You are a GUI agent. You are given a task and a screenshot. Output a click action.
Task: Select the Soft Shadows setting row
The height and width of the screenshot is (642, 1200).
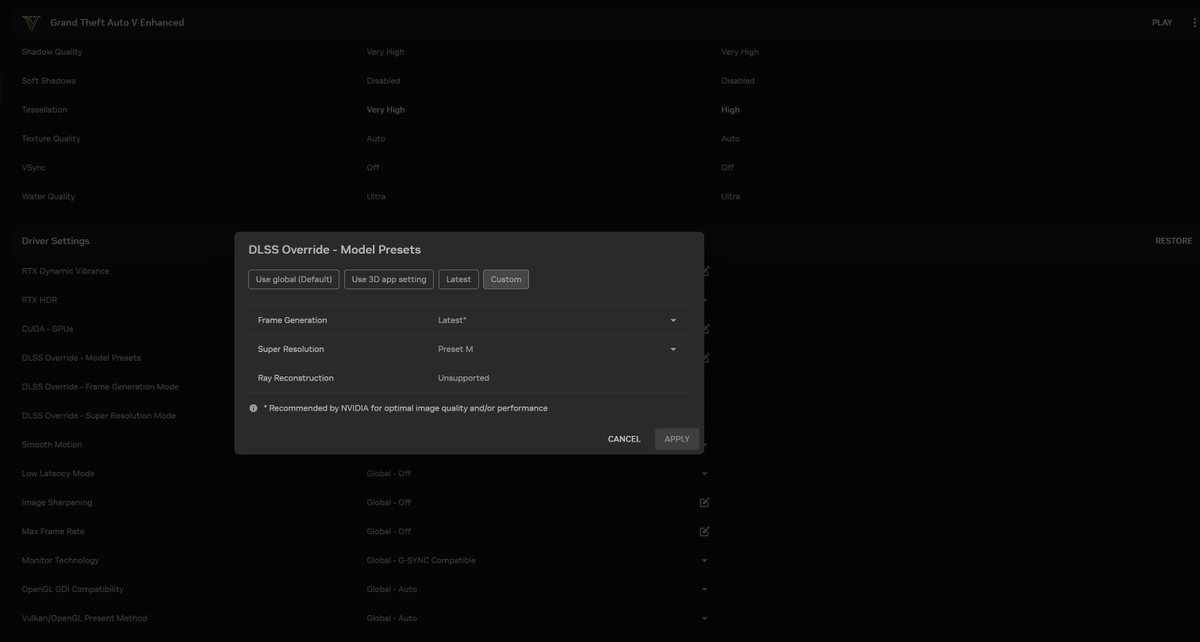[x=600, y=81]
